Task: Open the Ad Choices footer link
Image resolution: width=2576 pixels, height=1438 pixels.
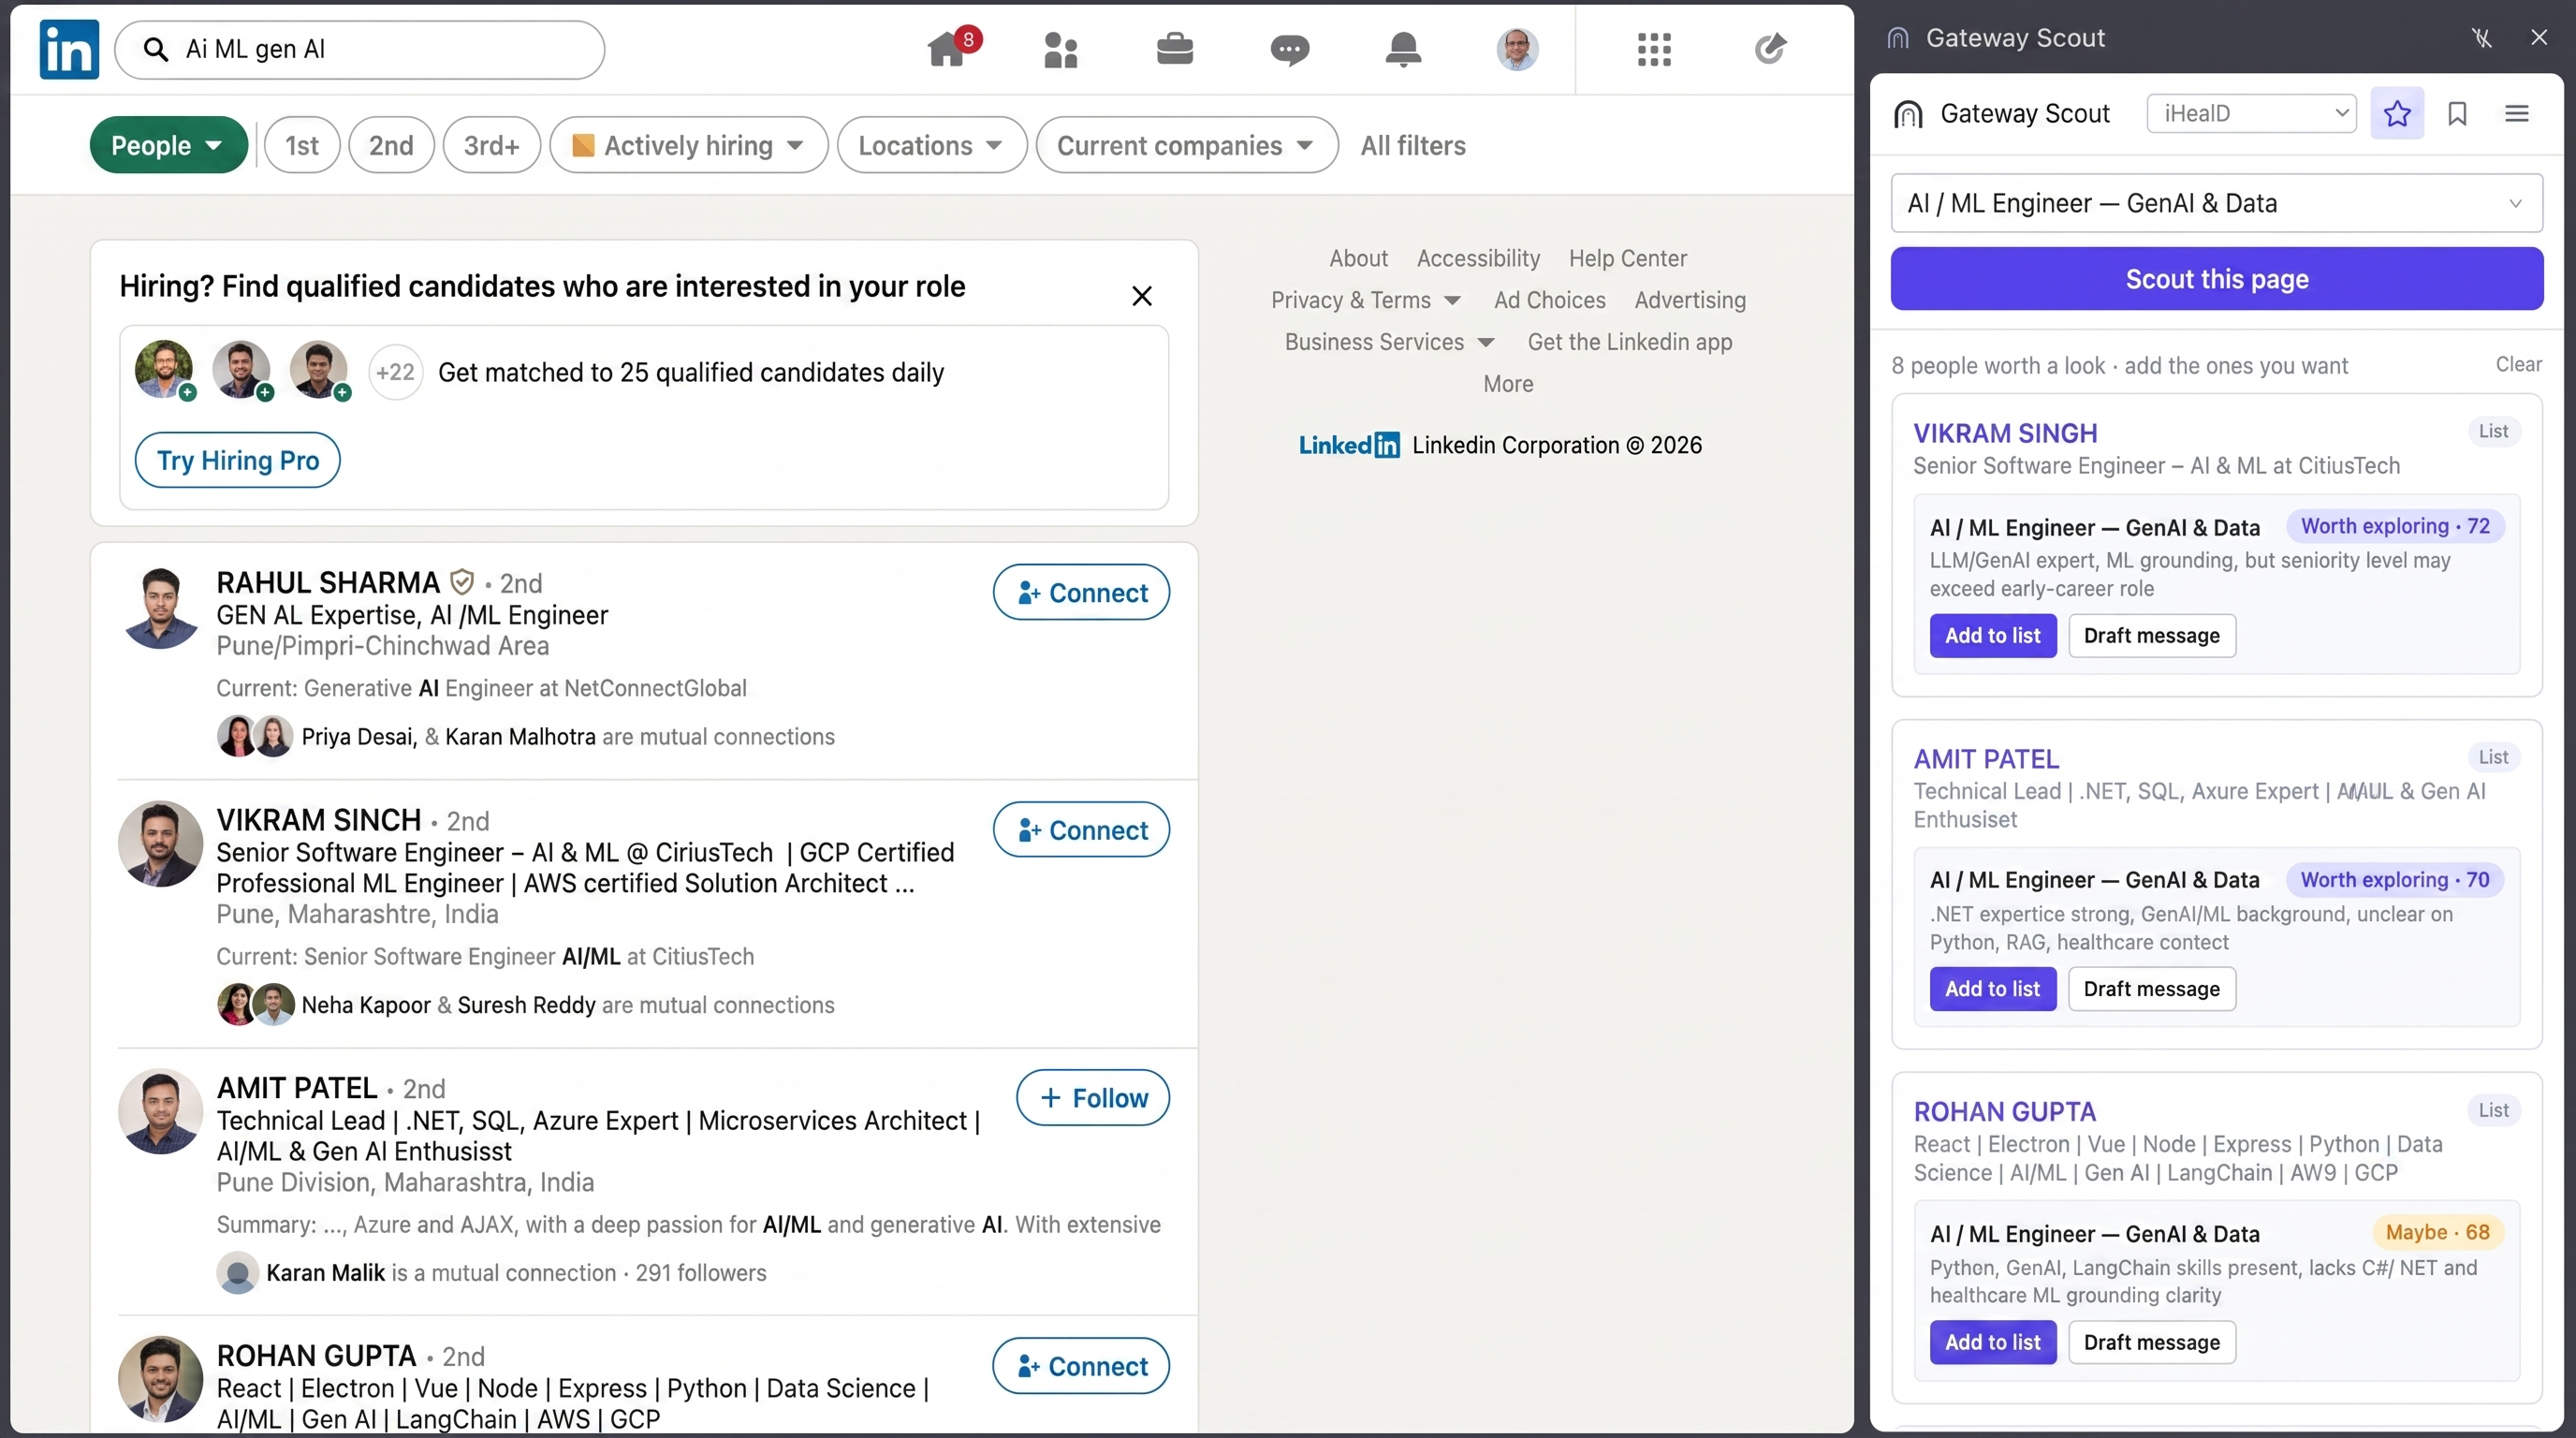Action: [1549, 300]
